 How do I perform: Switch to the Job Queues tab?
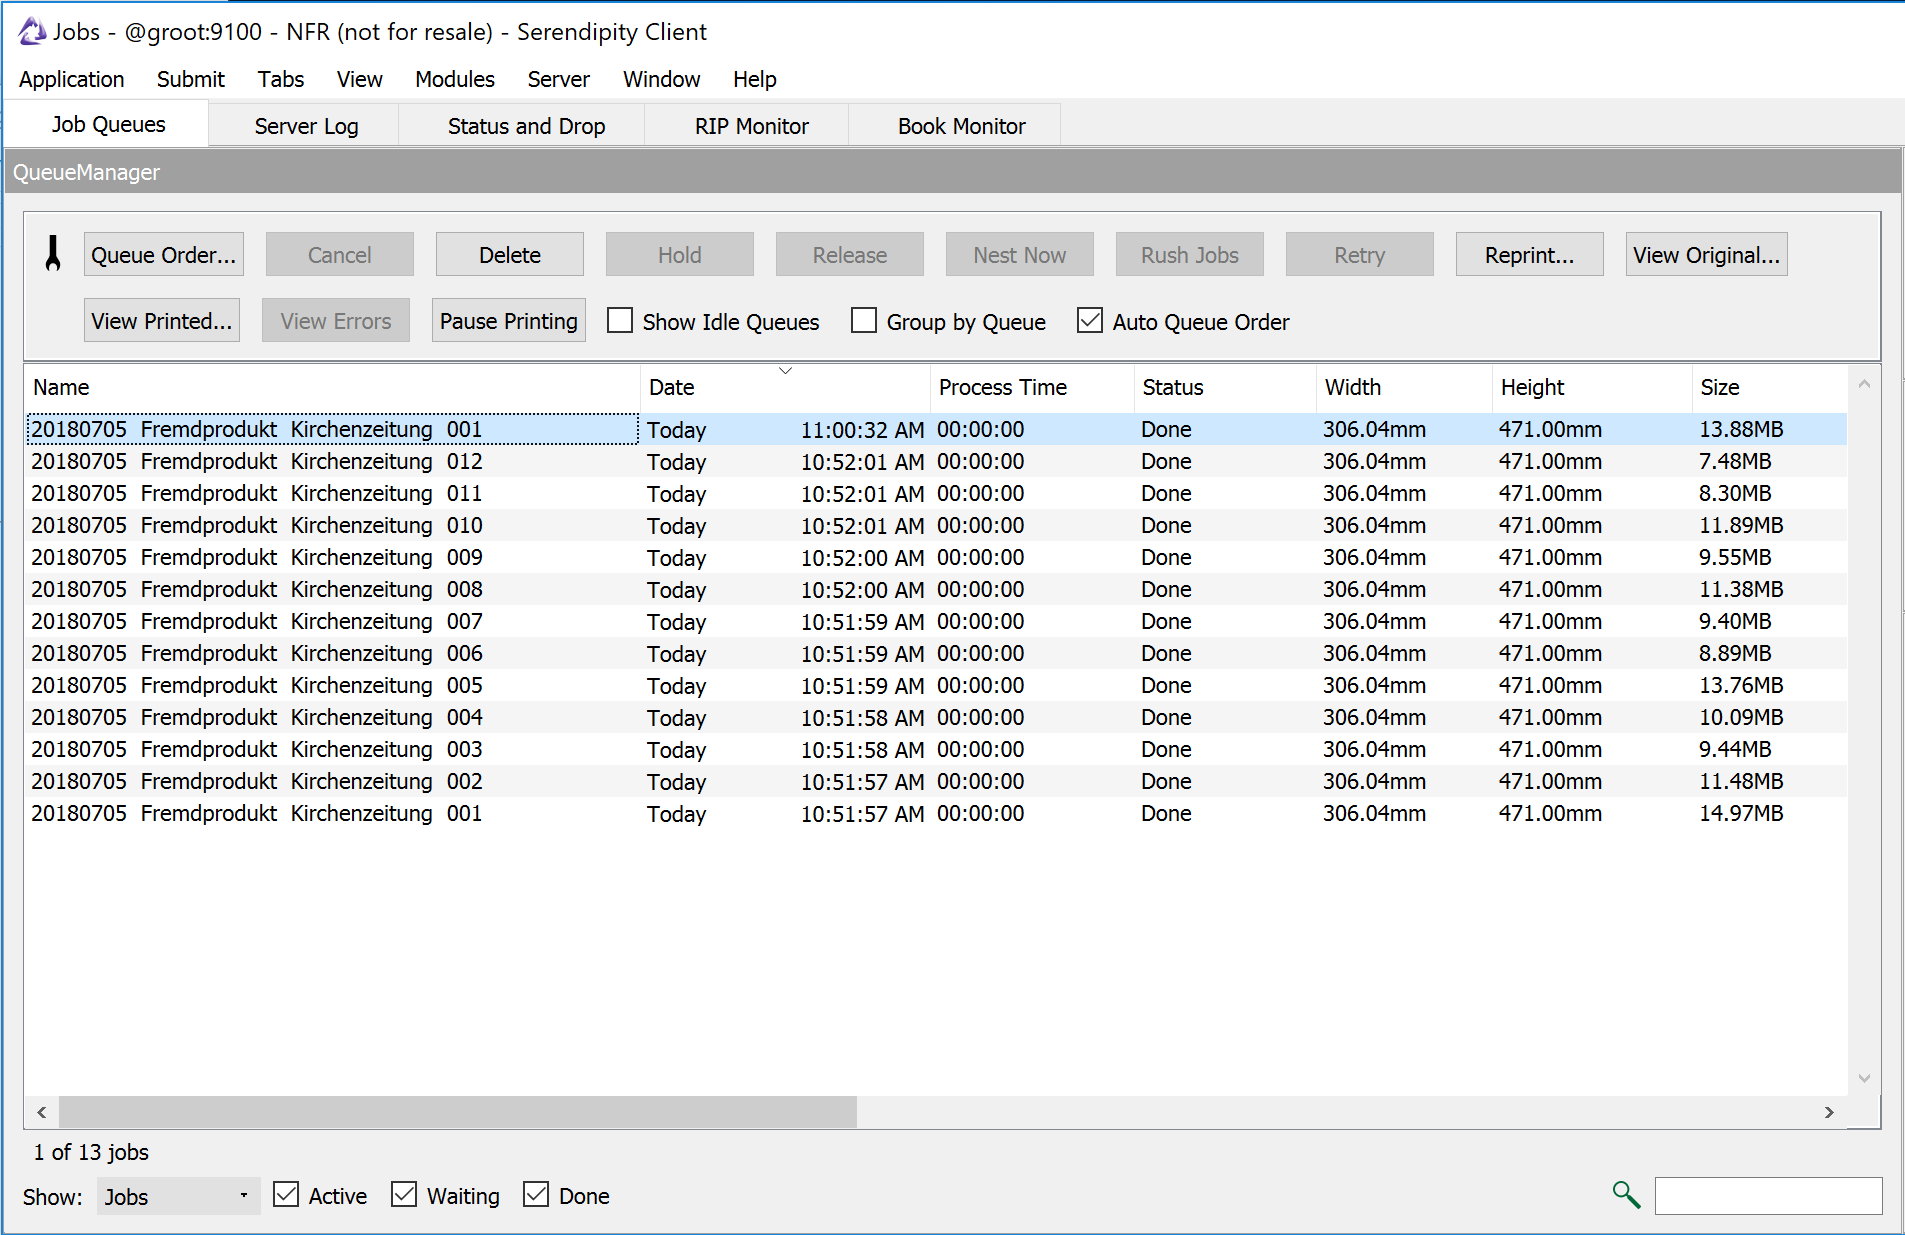[x=108, y=125]
